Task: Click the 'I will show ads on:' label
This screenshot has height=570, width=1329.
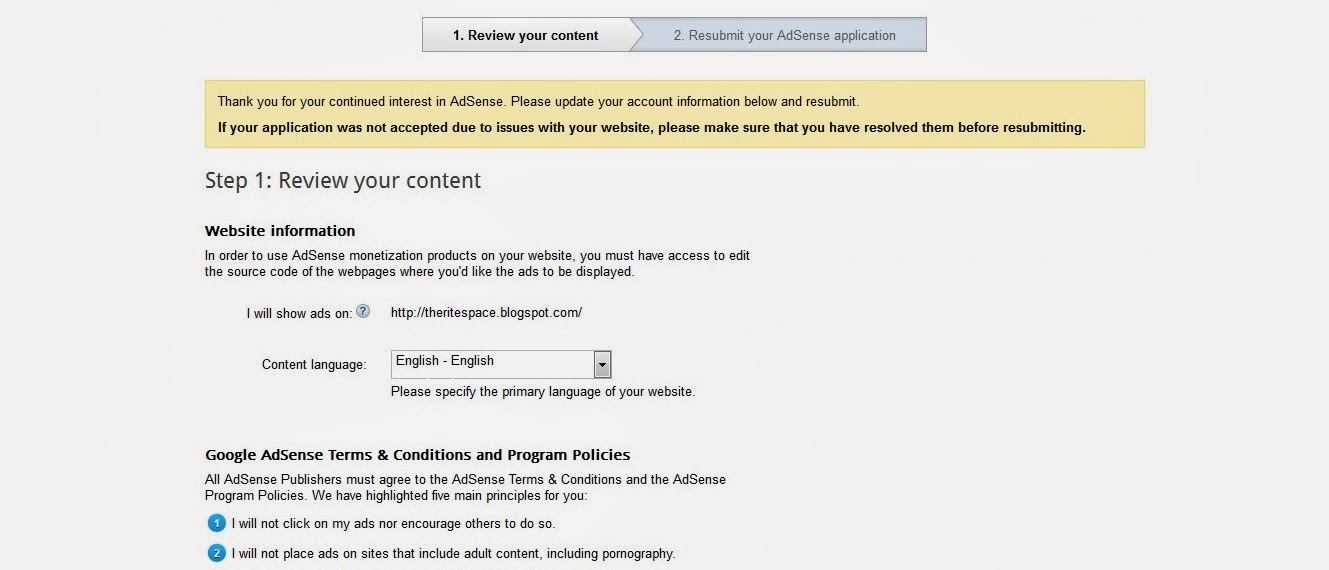Action: click(x=299, y=313)
